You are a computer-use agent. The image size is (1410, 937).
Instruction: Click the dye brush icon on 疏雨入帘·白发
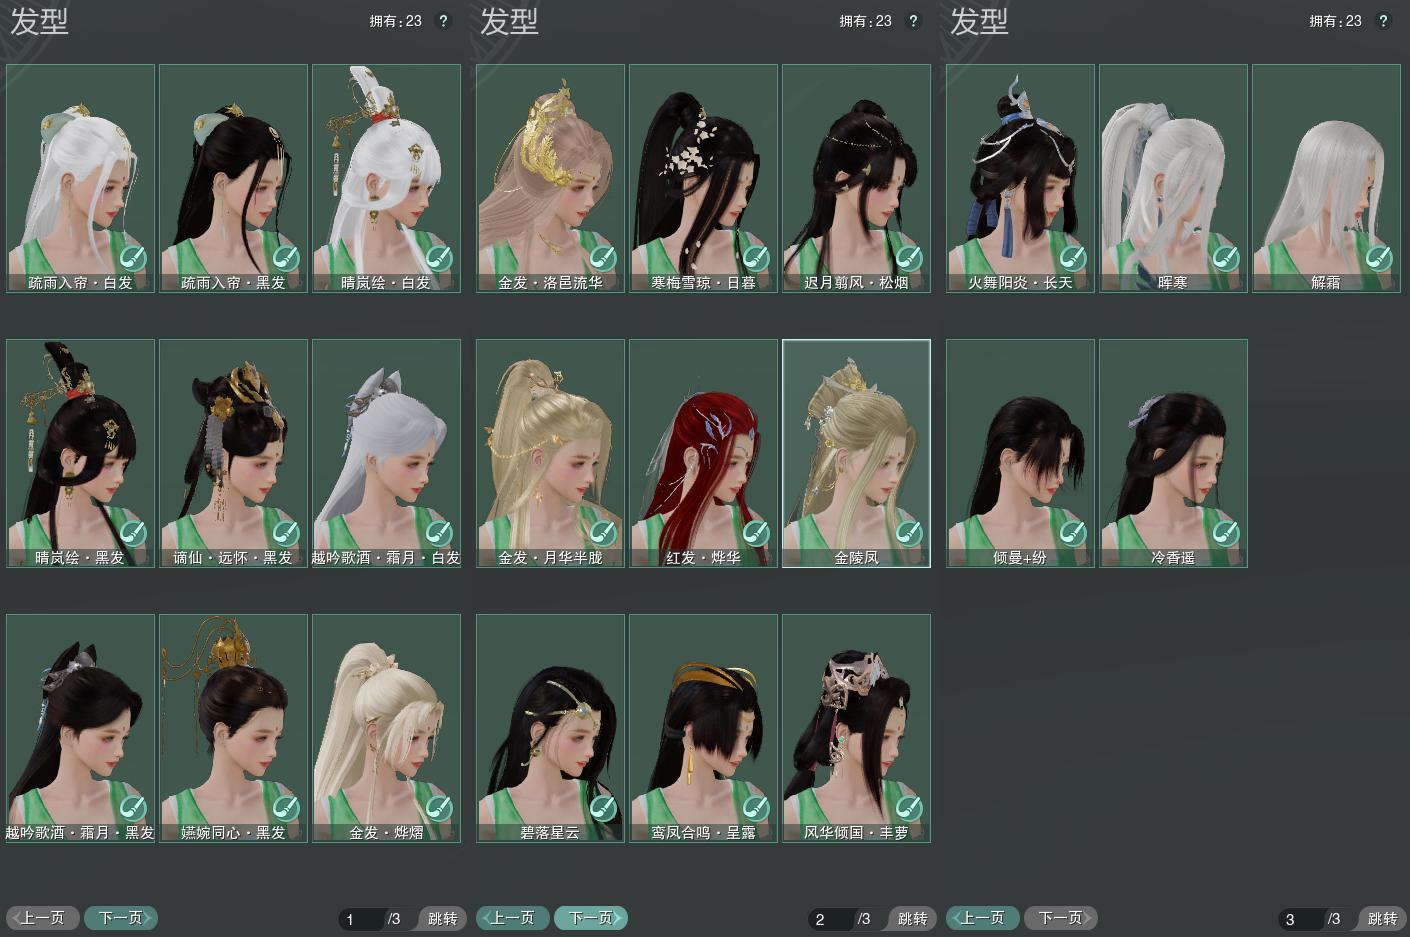[x=133, y=258]
